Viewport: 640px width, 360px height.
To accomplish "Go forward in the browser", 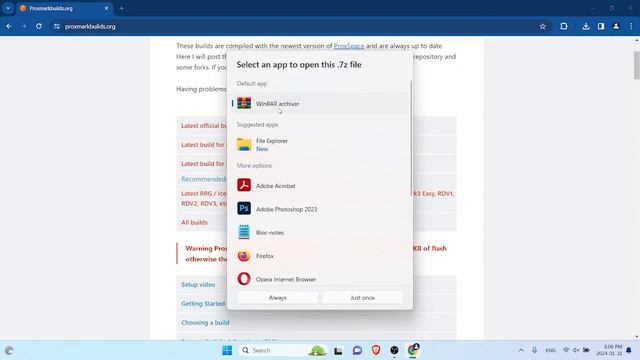I will 24,26.
